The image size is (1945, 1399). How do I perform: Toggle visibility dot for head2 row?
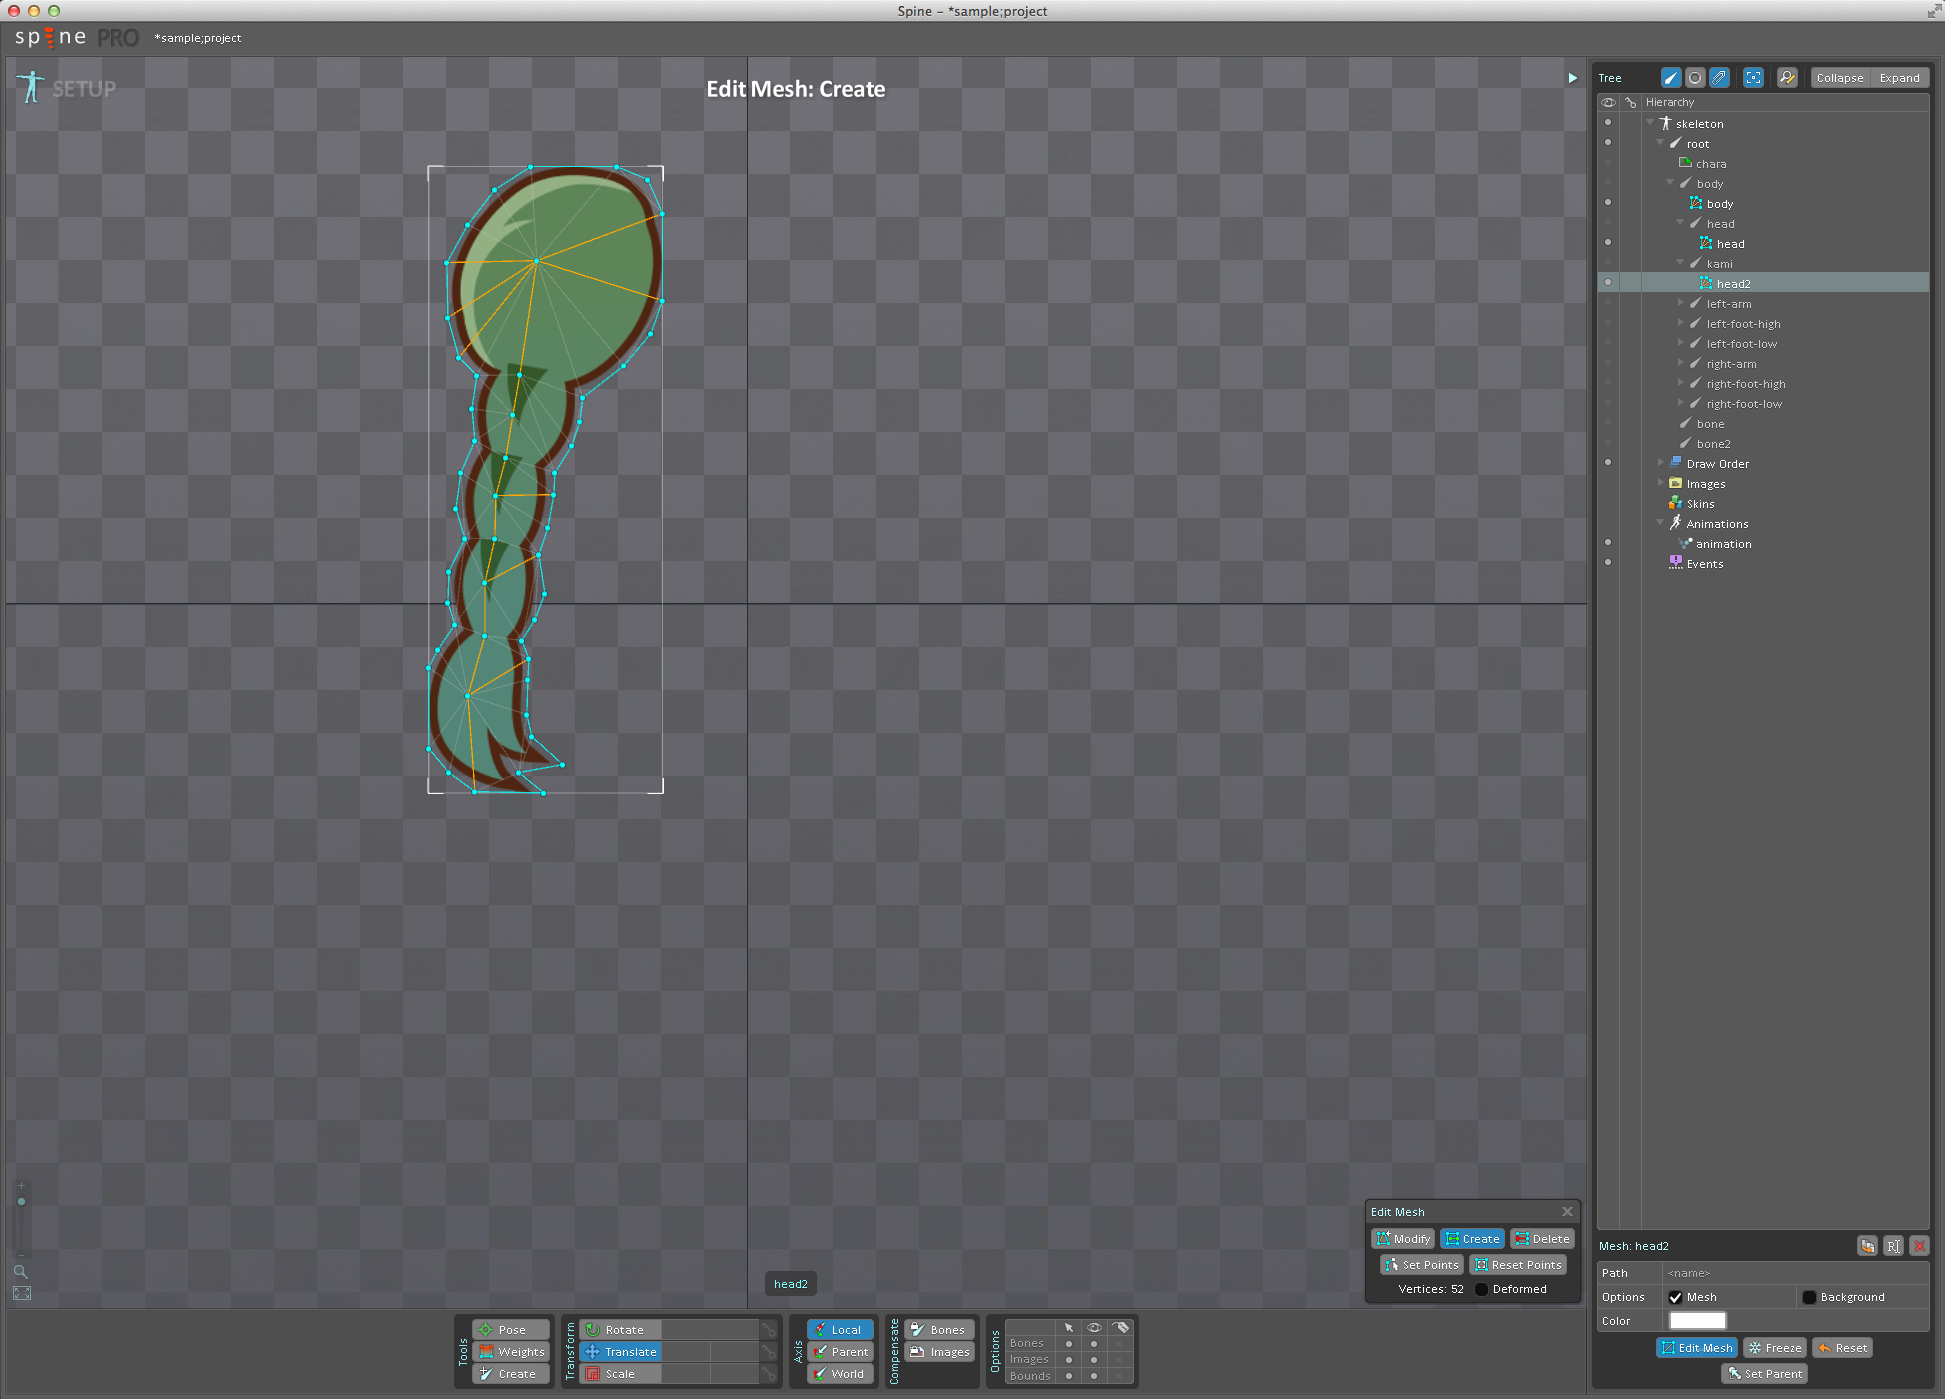point(1608,283)
